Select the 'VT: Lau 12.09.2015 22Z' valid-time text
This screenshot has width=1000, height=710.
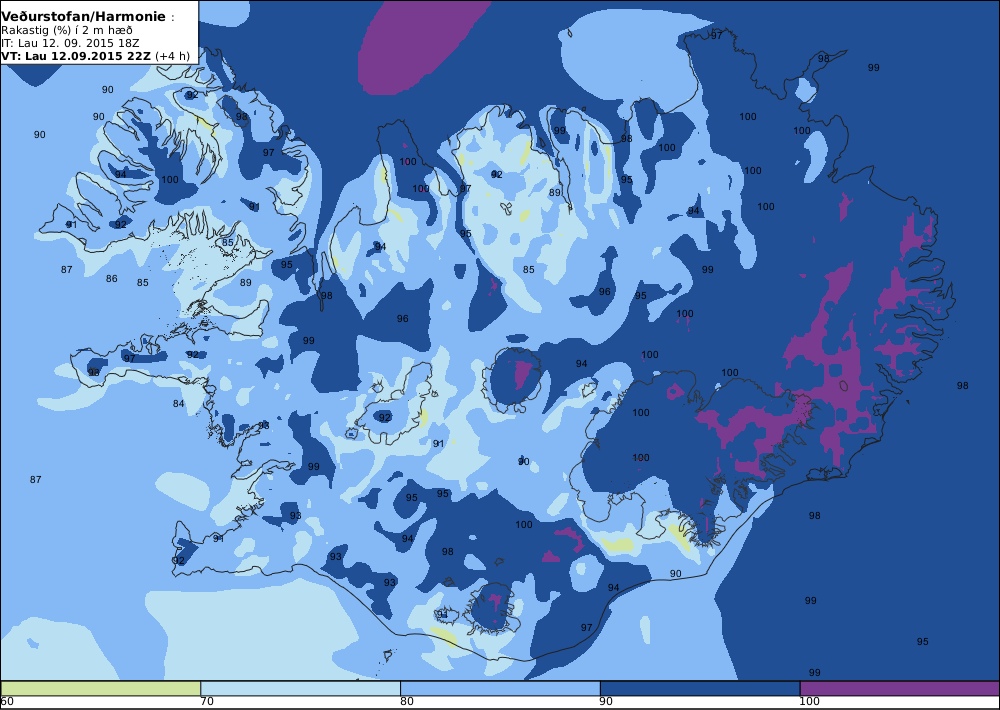(76, 55)
